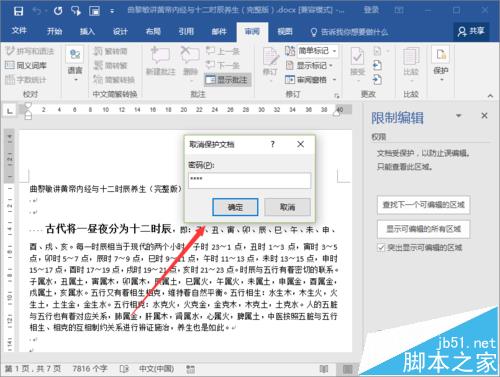Viewport: 500px width, 377px height.
Task: Click the Save icon in quick access toolbar
Action: [x=18, y=11]
